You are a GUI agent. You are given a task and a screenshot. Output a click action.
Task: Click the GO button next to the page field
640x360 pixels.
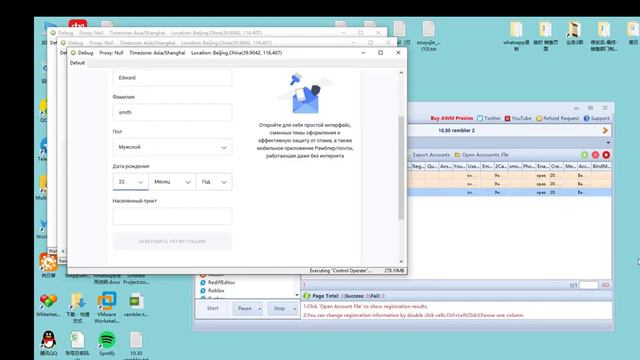tap(605, 285)
